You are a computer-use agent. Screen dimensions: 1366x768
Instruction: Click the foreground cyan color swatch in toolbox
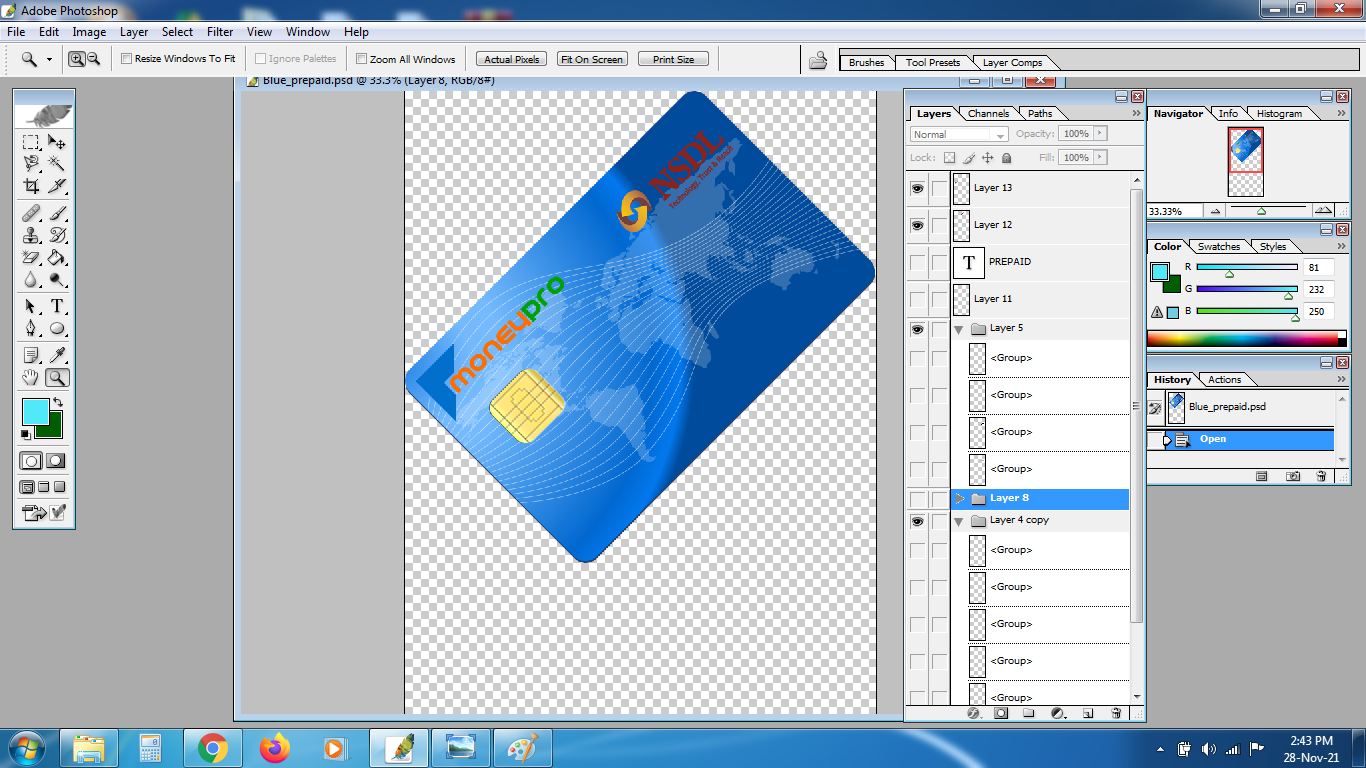pos(34,411)
